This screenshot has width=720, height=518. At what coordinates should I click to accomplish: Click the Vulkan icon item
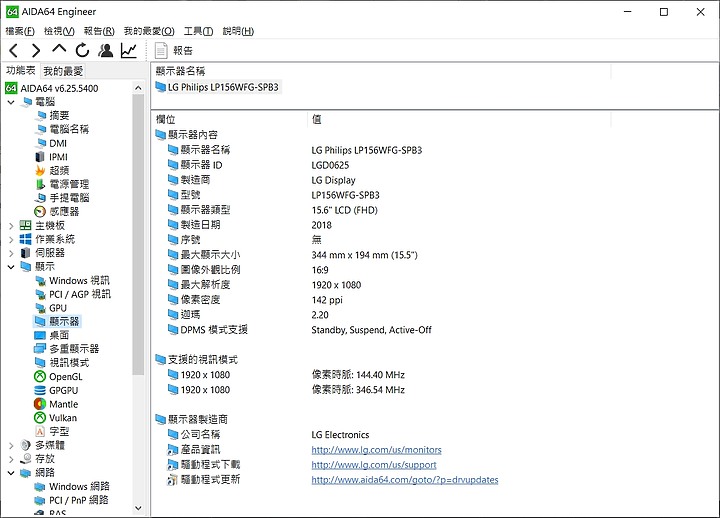[x=56, y=418]
